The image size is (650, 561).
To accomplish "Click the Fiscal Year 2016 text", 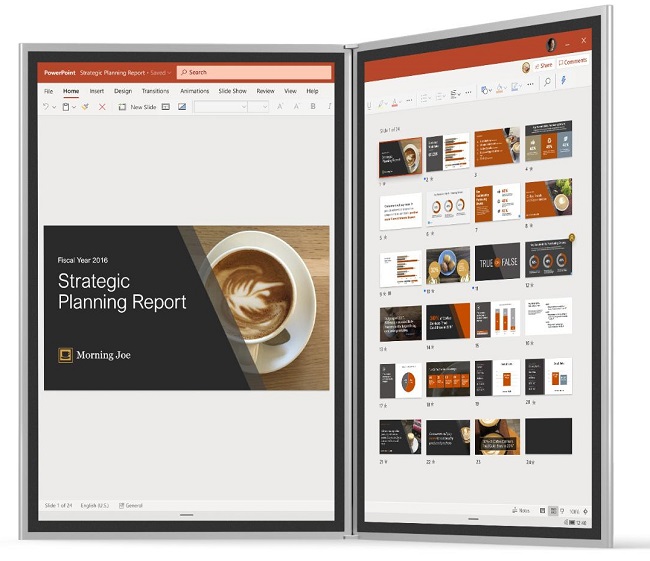I will tap(82, 260).
